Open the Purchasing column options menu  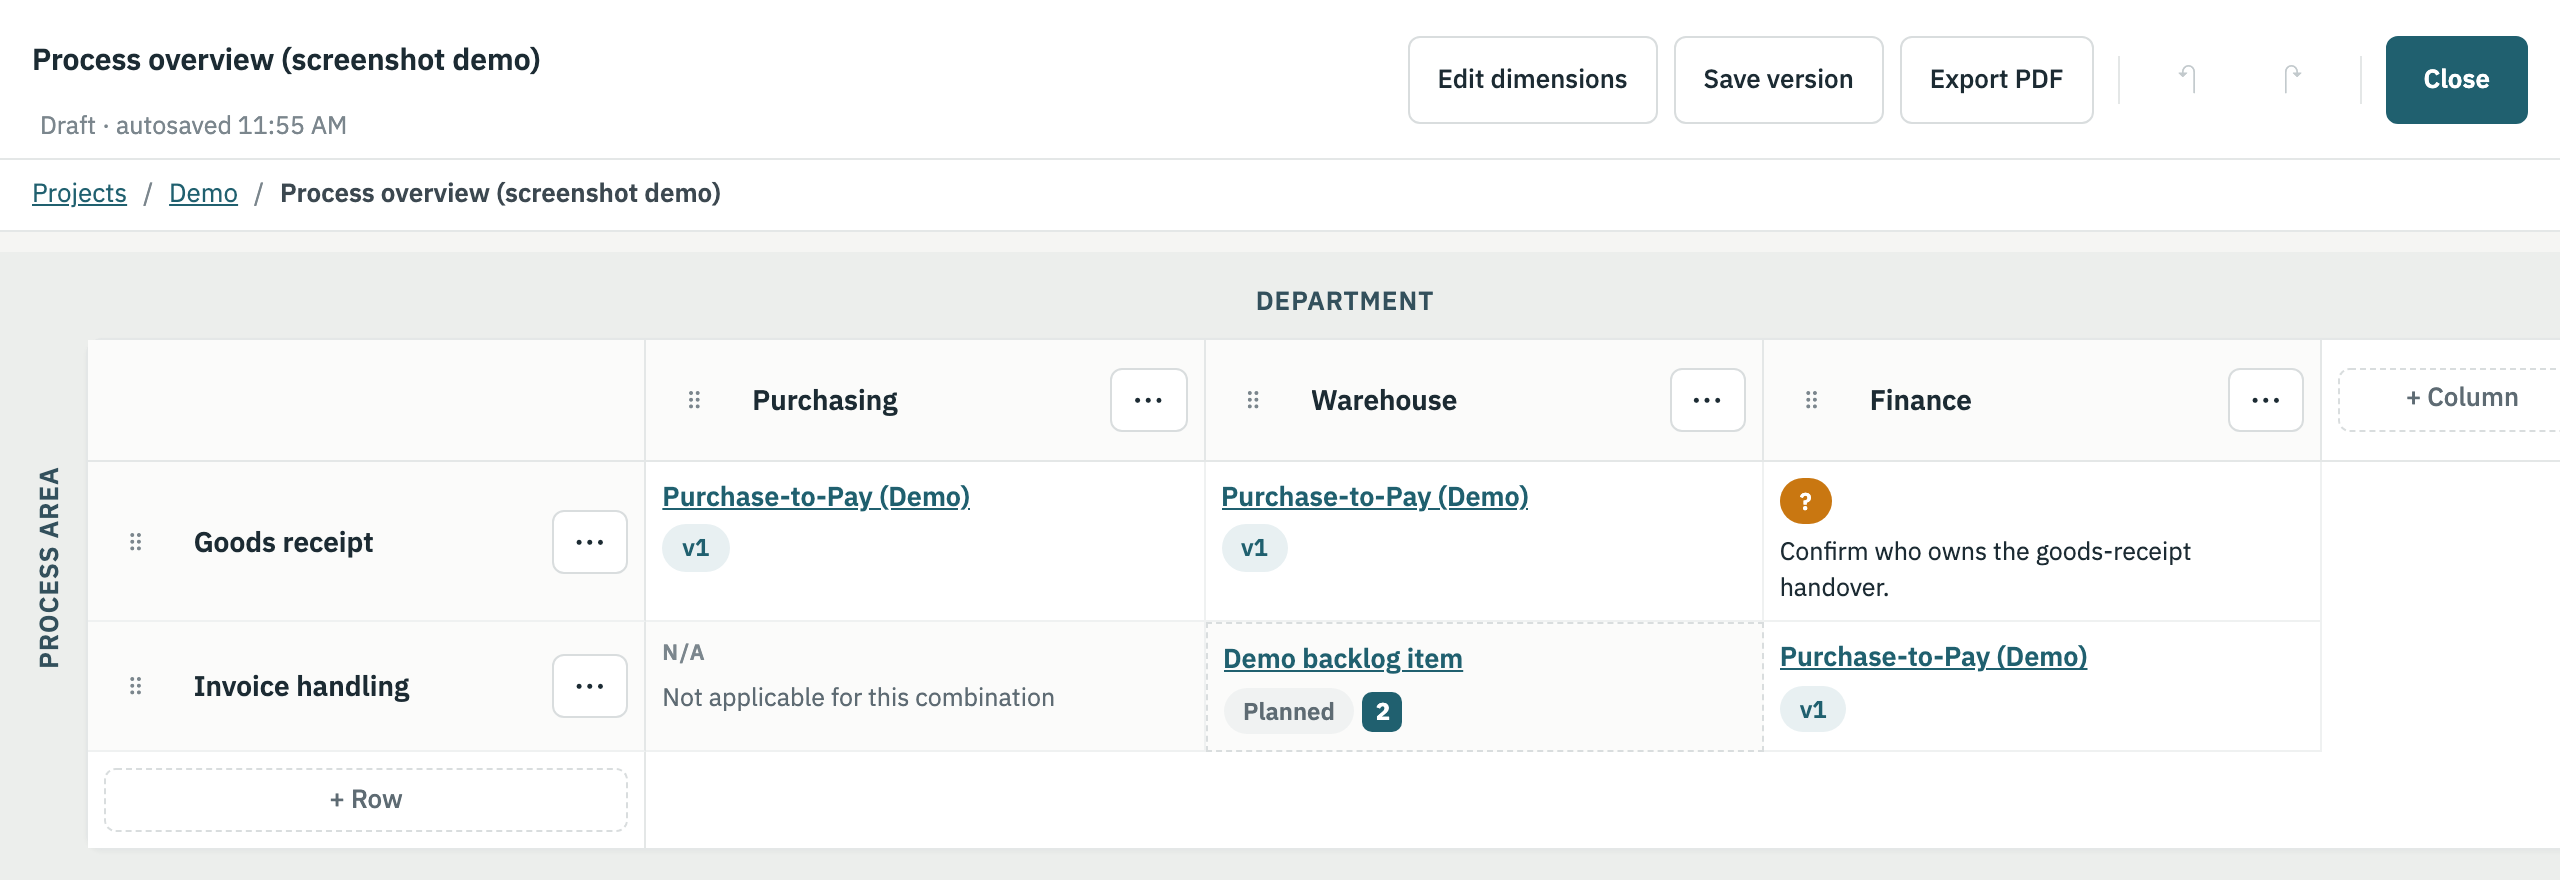1148,400
